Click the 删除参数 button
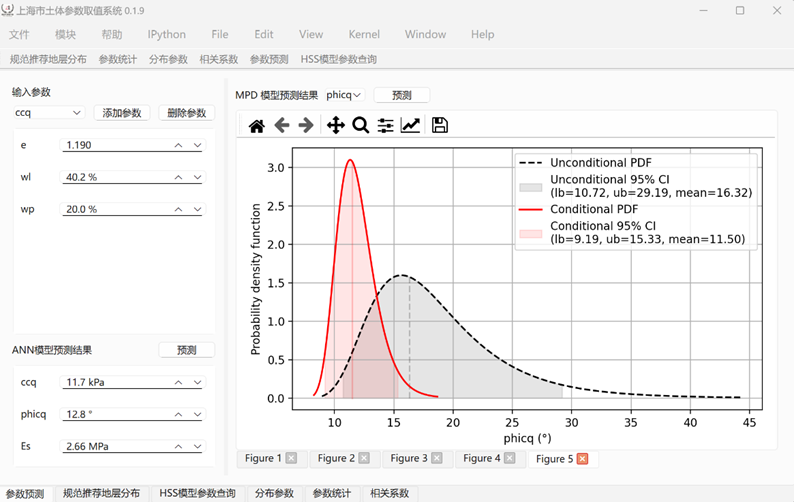 [x=187, y=113]
